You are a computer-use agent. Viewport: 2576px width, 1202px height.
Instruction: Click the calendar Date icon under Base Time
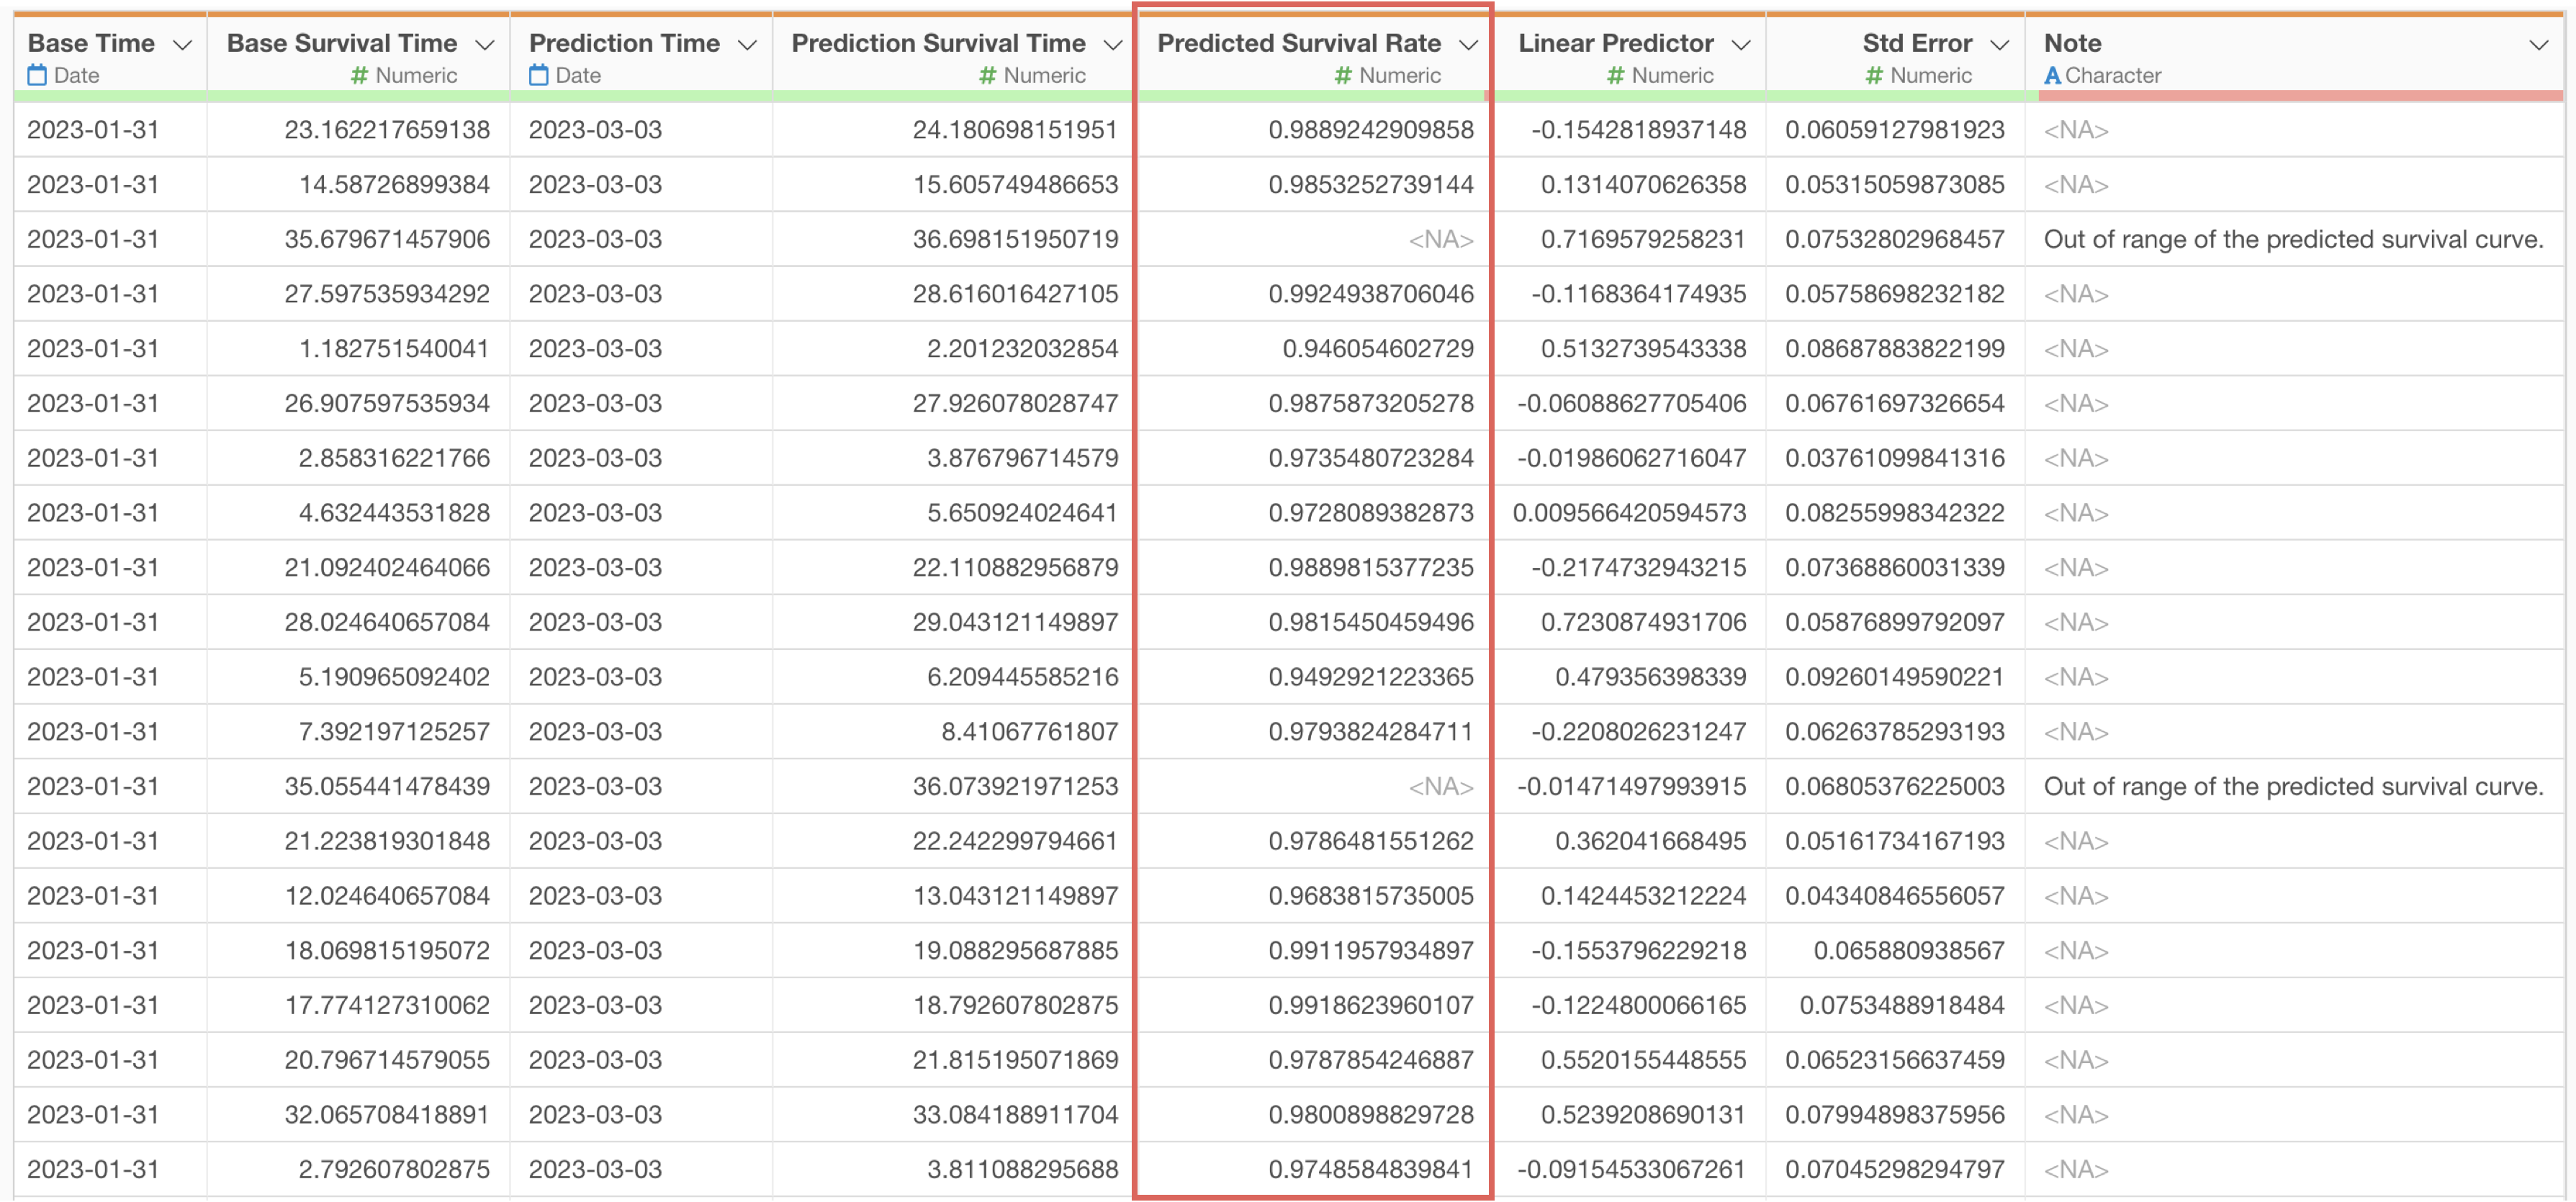37,75
